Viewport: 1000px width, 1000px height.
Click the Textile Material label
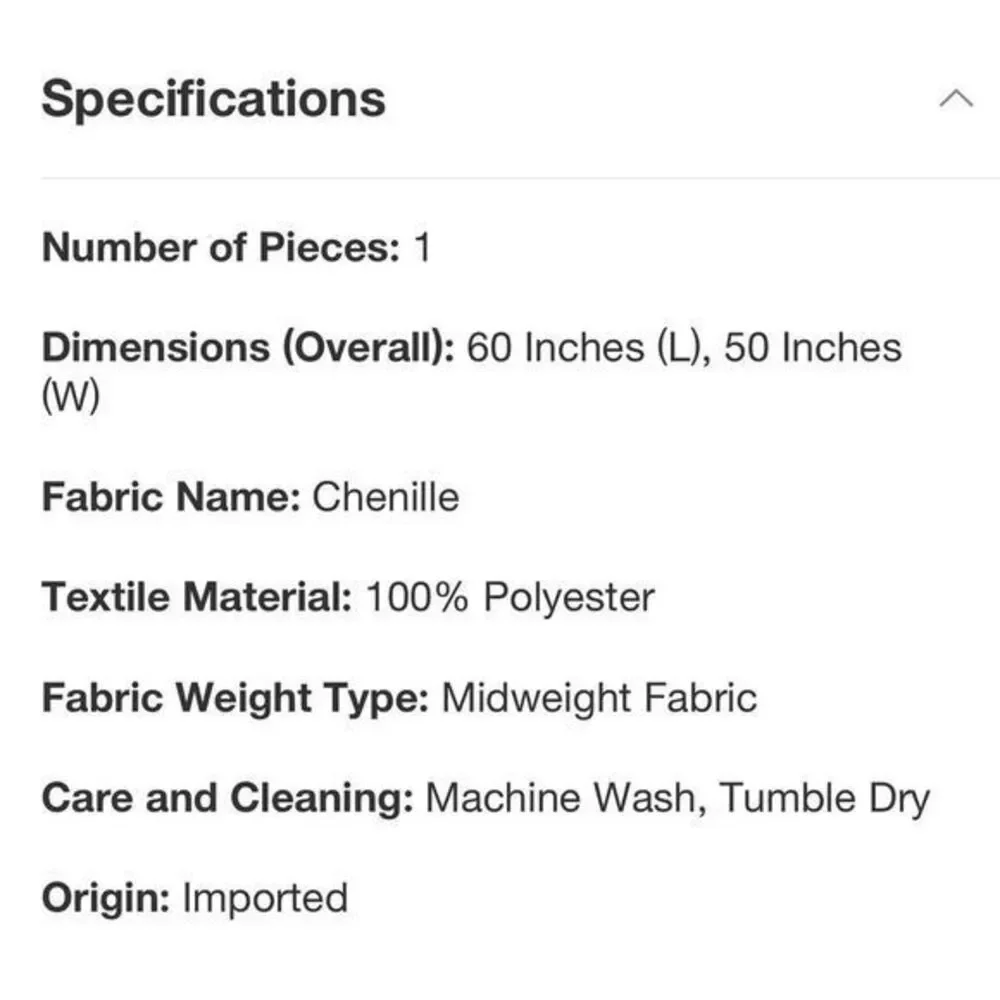(x=197, y=598)
